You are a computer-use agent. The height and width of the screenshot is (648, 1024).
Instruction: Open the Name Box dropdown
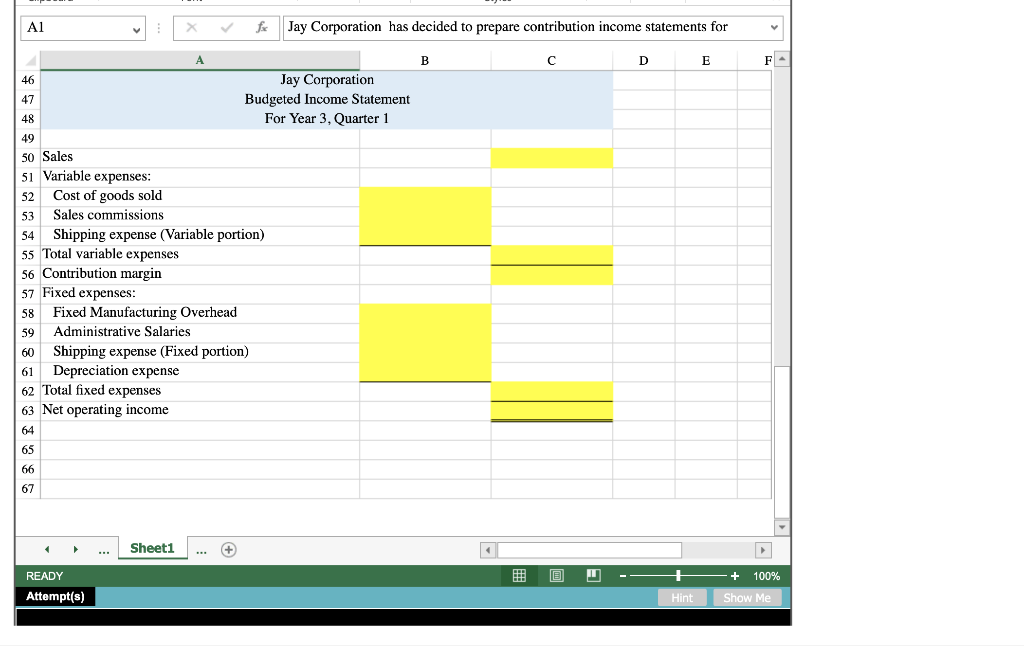coord(137,27)
